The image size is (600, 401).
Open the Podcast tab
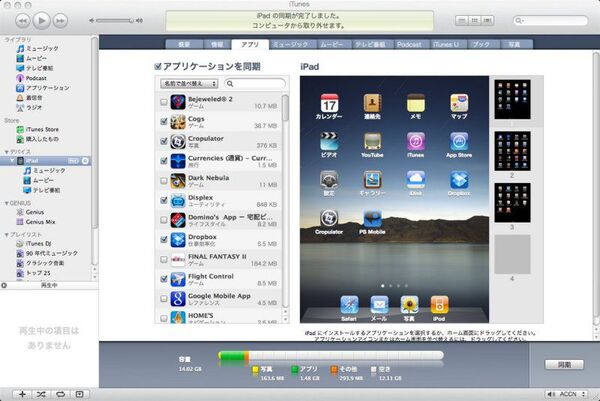tap(409, 44)
